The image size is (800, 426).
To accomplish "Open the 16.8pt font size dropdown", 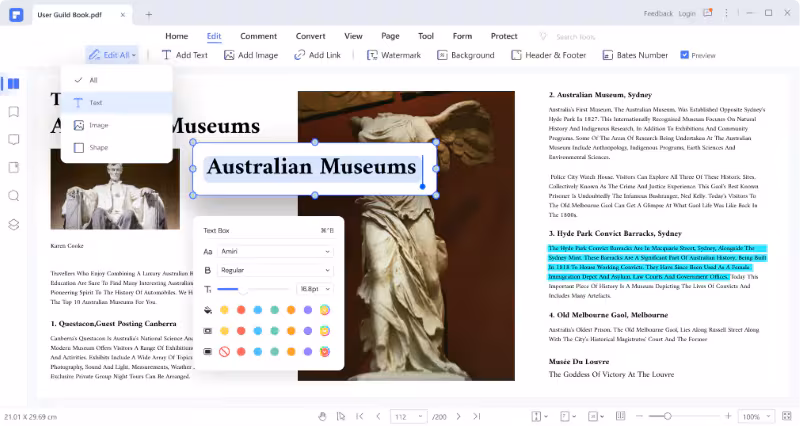I will point(315,289).
